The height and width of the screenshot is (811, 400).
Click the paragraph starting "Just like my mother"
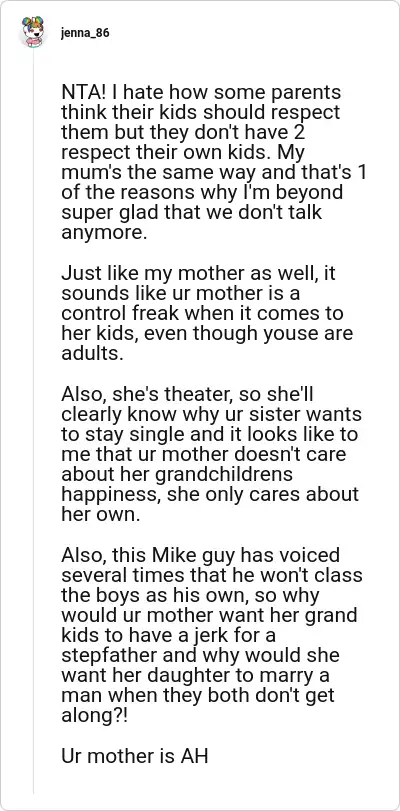(207, 313)
